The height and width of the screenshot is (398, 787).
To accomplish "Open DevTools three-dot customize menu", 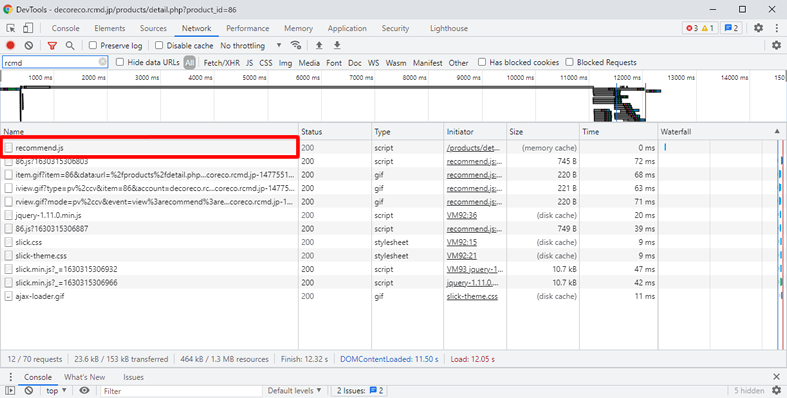I will click(x=776, y=28).
